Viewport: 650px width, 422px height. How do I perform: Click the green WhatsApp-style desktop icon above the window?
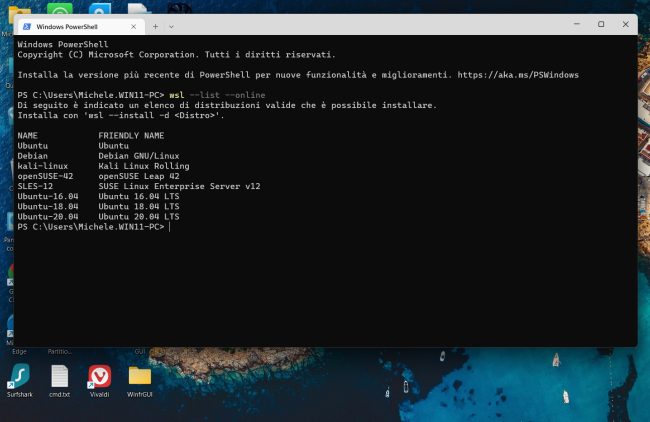(x=60, y=9)
